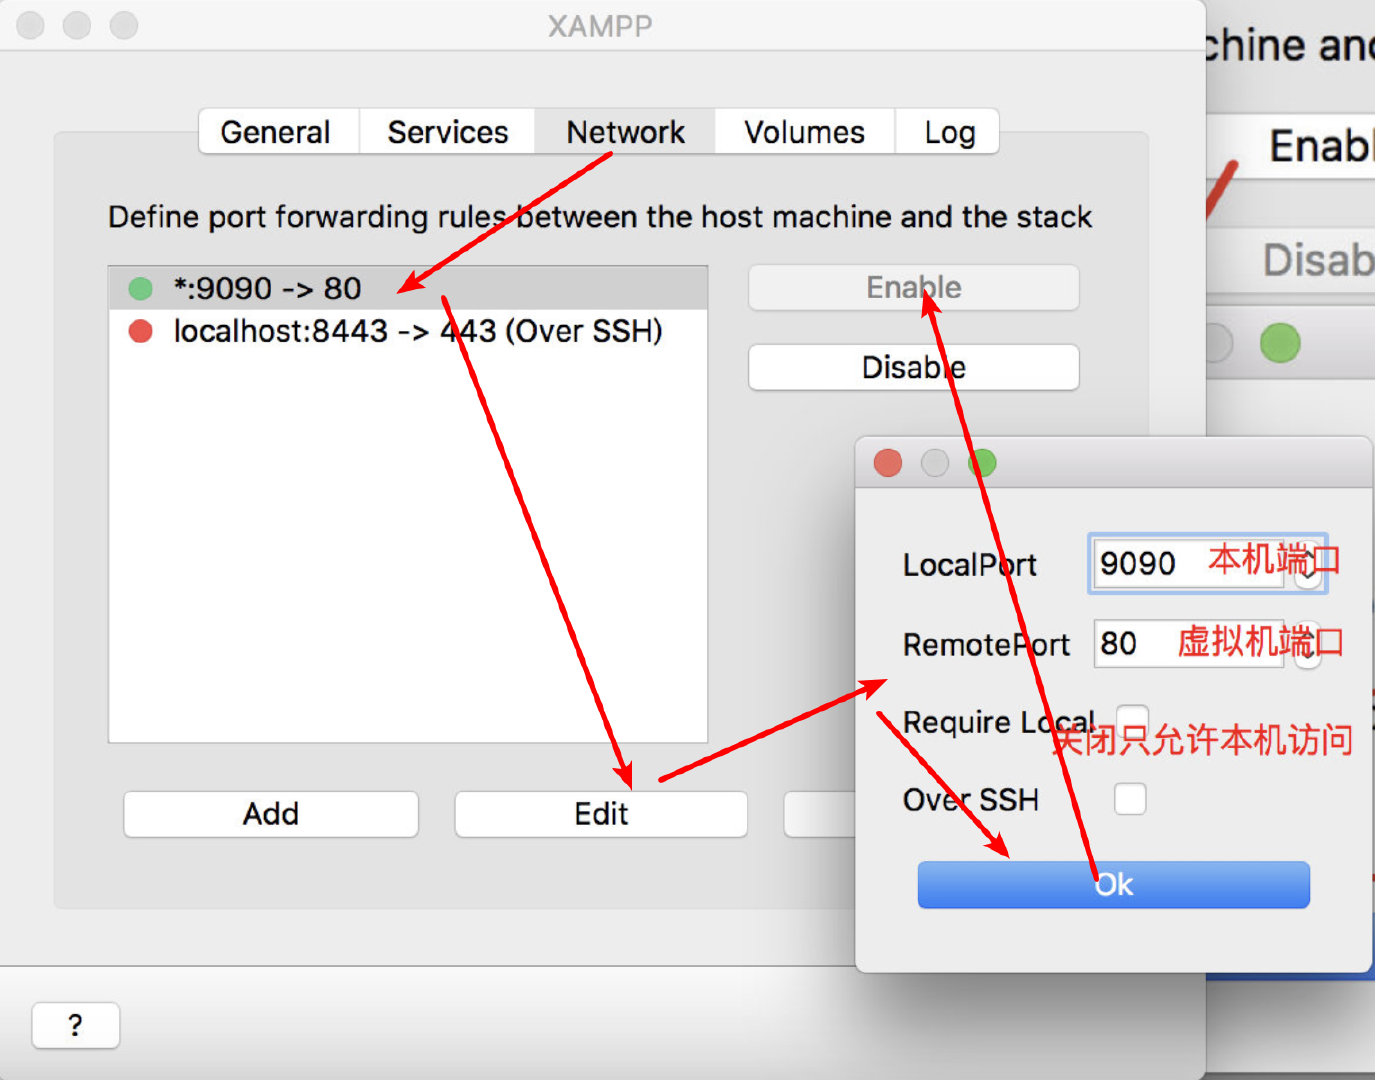The image size is (1377, 1080).
Task: Click the RemotePort stepper arrows
Action: tap(1308, 645)
